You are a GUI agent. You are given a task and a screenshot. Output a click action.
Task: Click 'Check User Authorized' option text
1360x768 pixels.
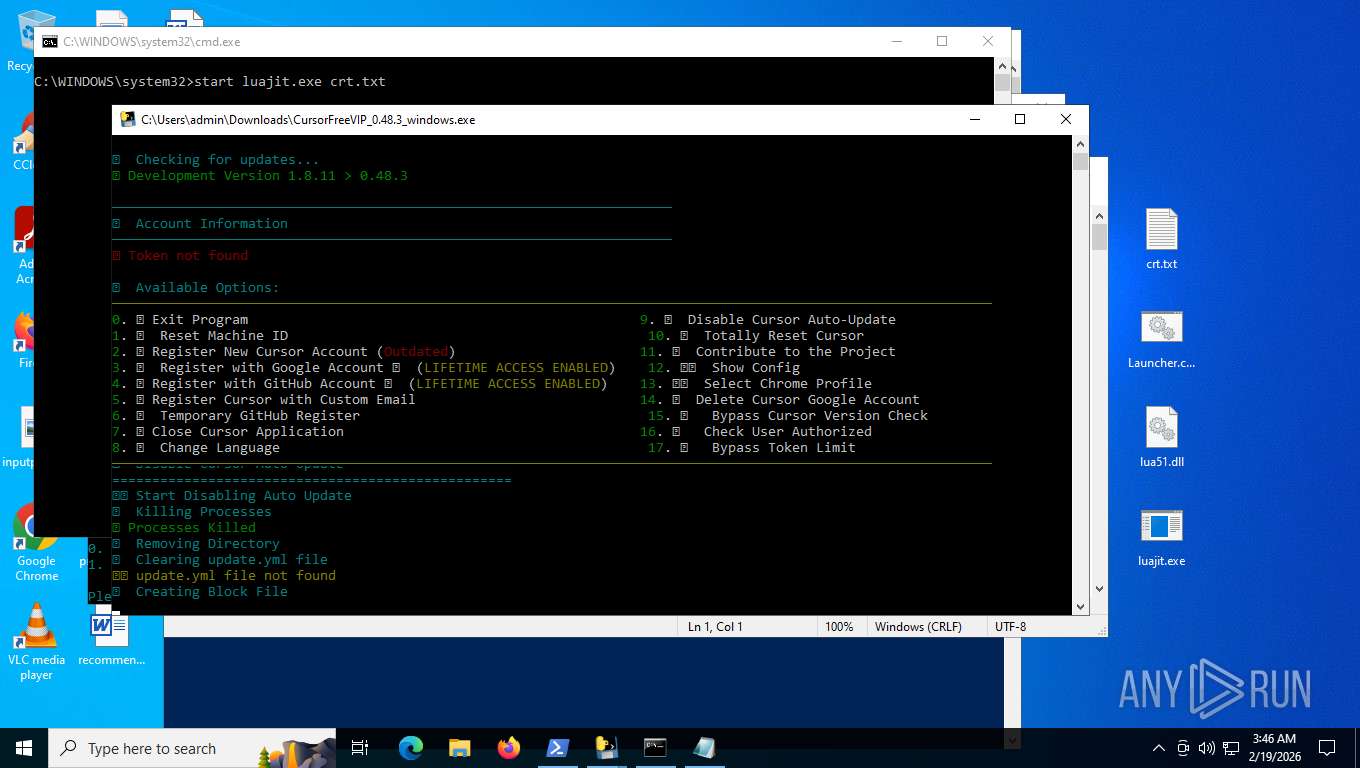pos(787,432)
